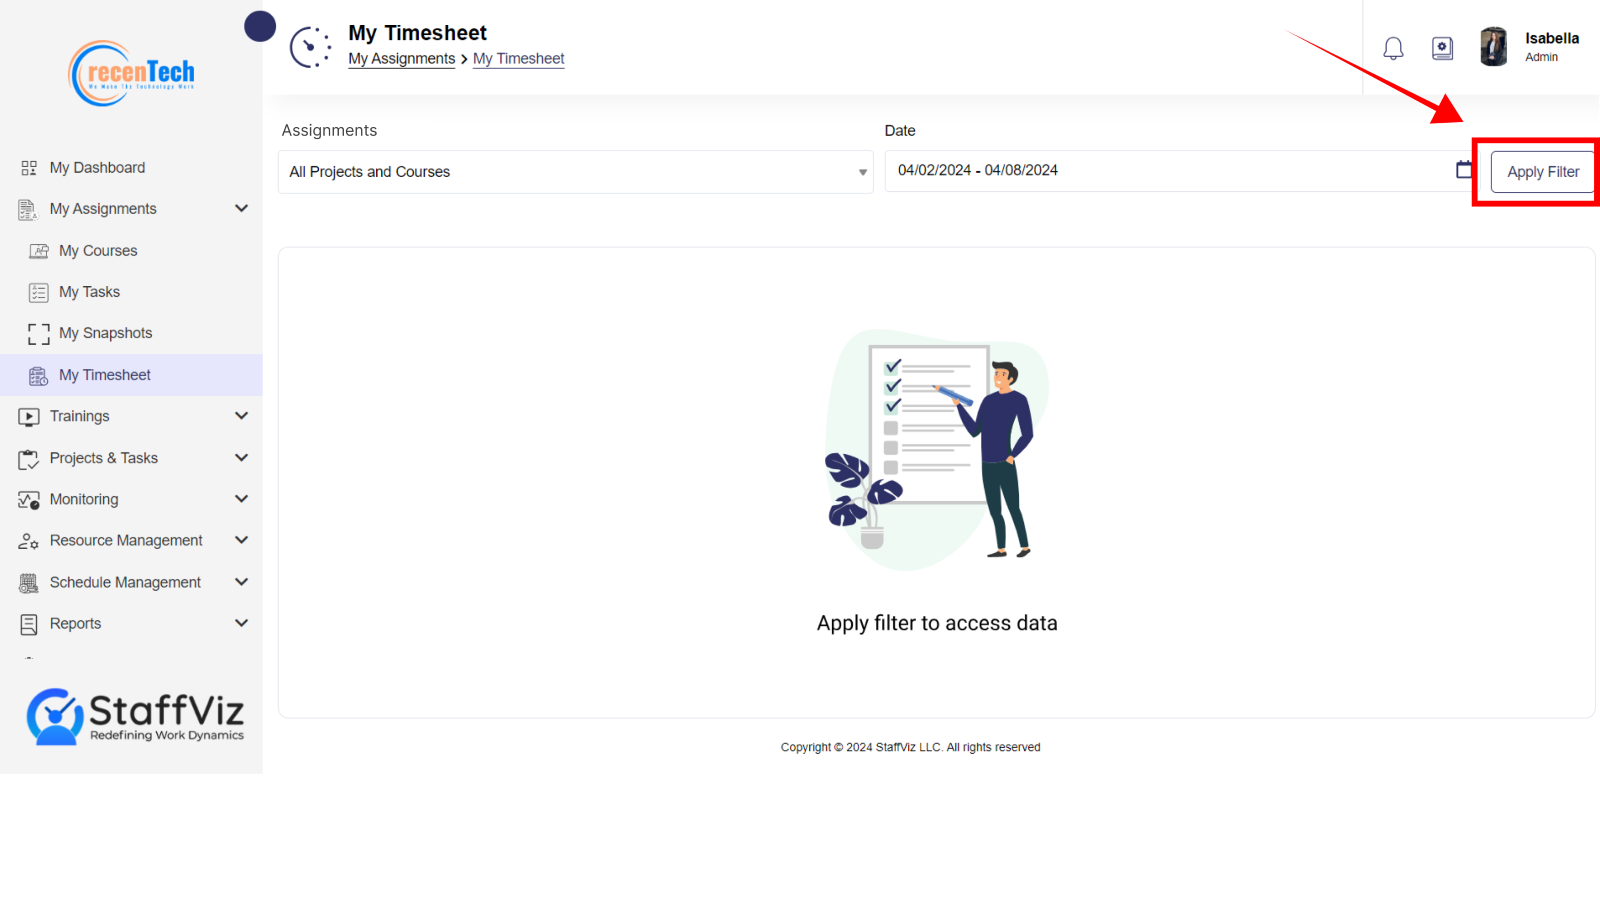
Task: Click the My Assignments breadcrumb link
Action: (x=402, y=59)
